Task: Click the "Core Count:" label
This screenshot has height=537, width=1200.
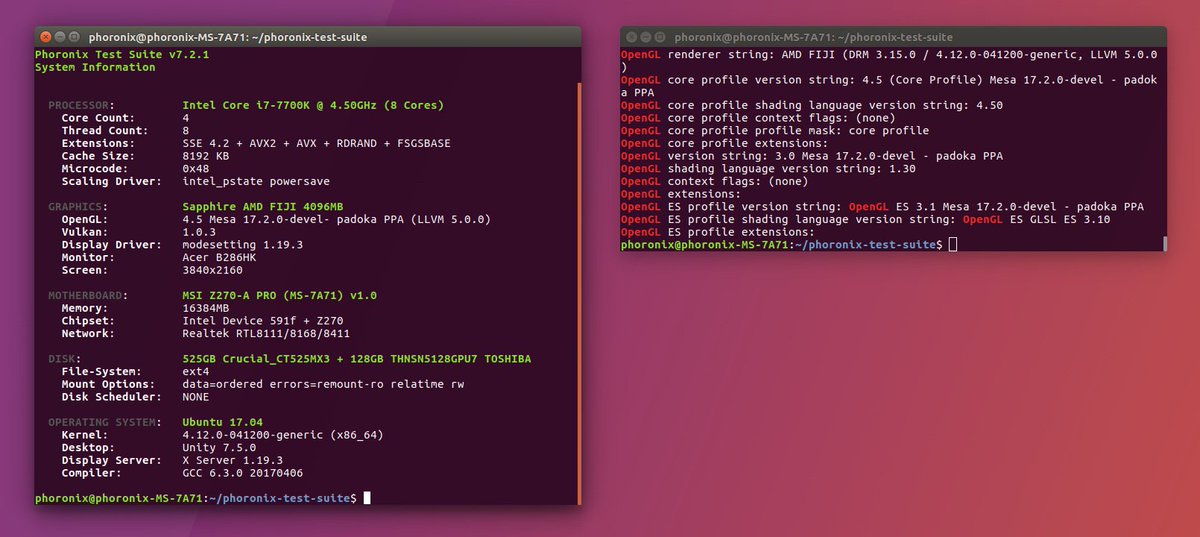Action: 96,118
